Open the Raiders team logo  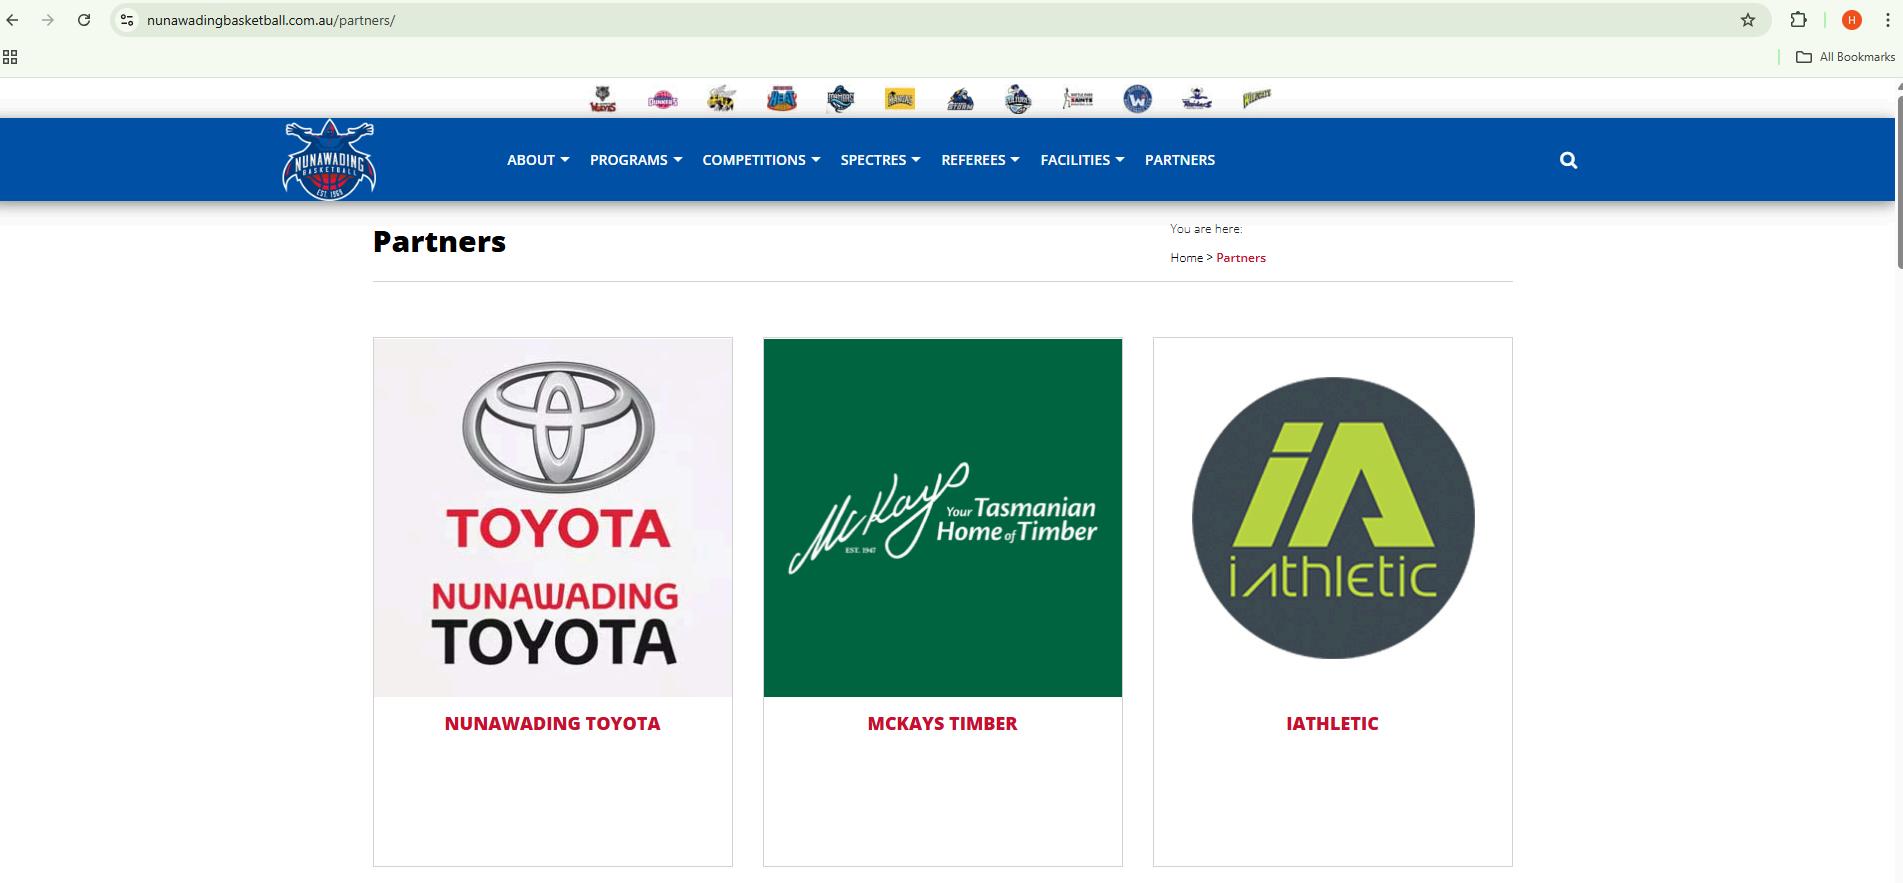pyautogui.click(x=1196, y=98)
